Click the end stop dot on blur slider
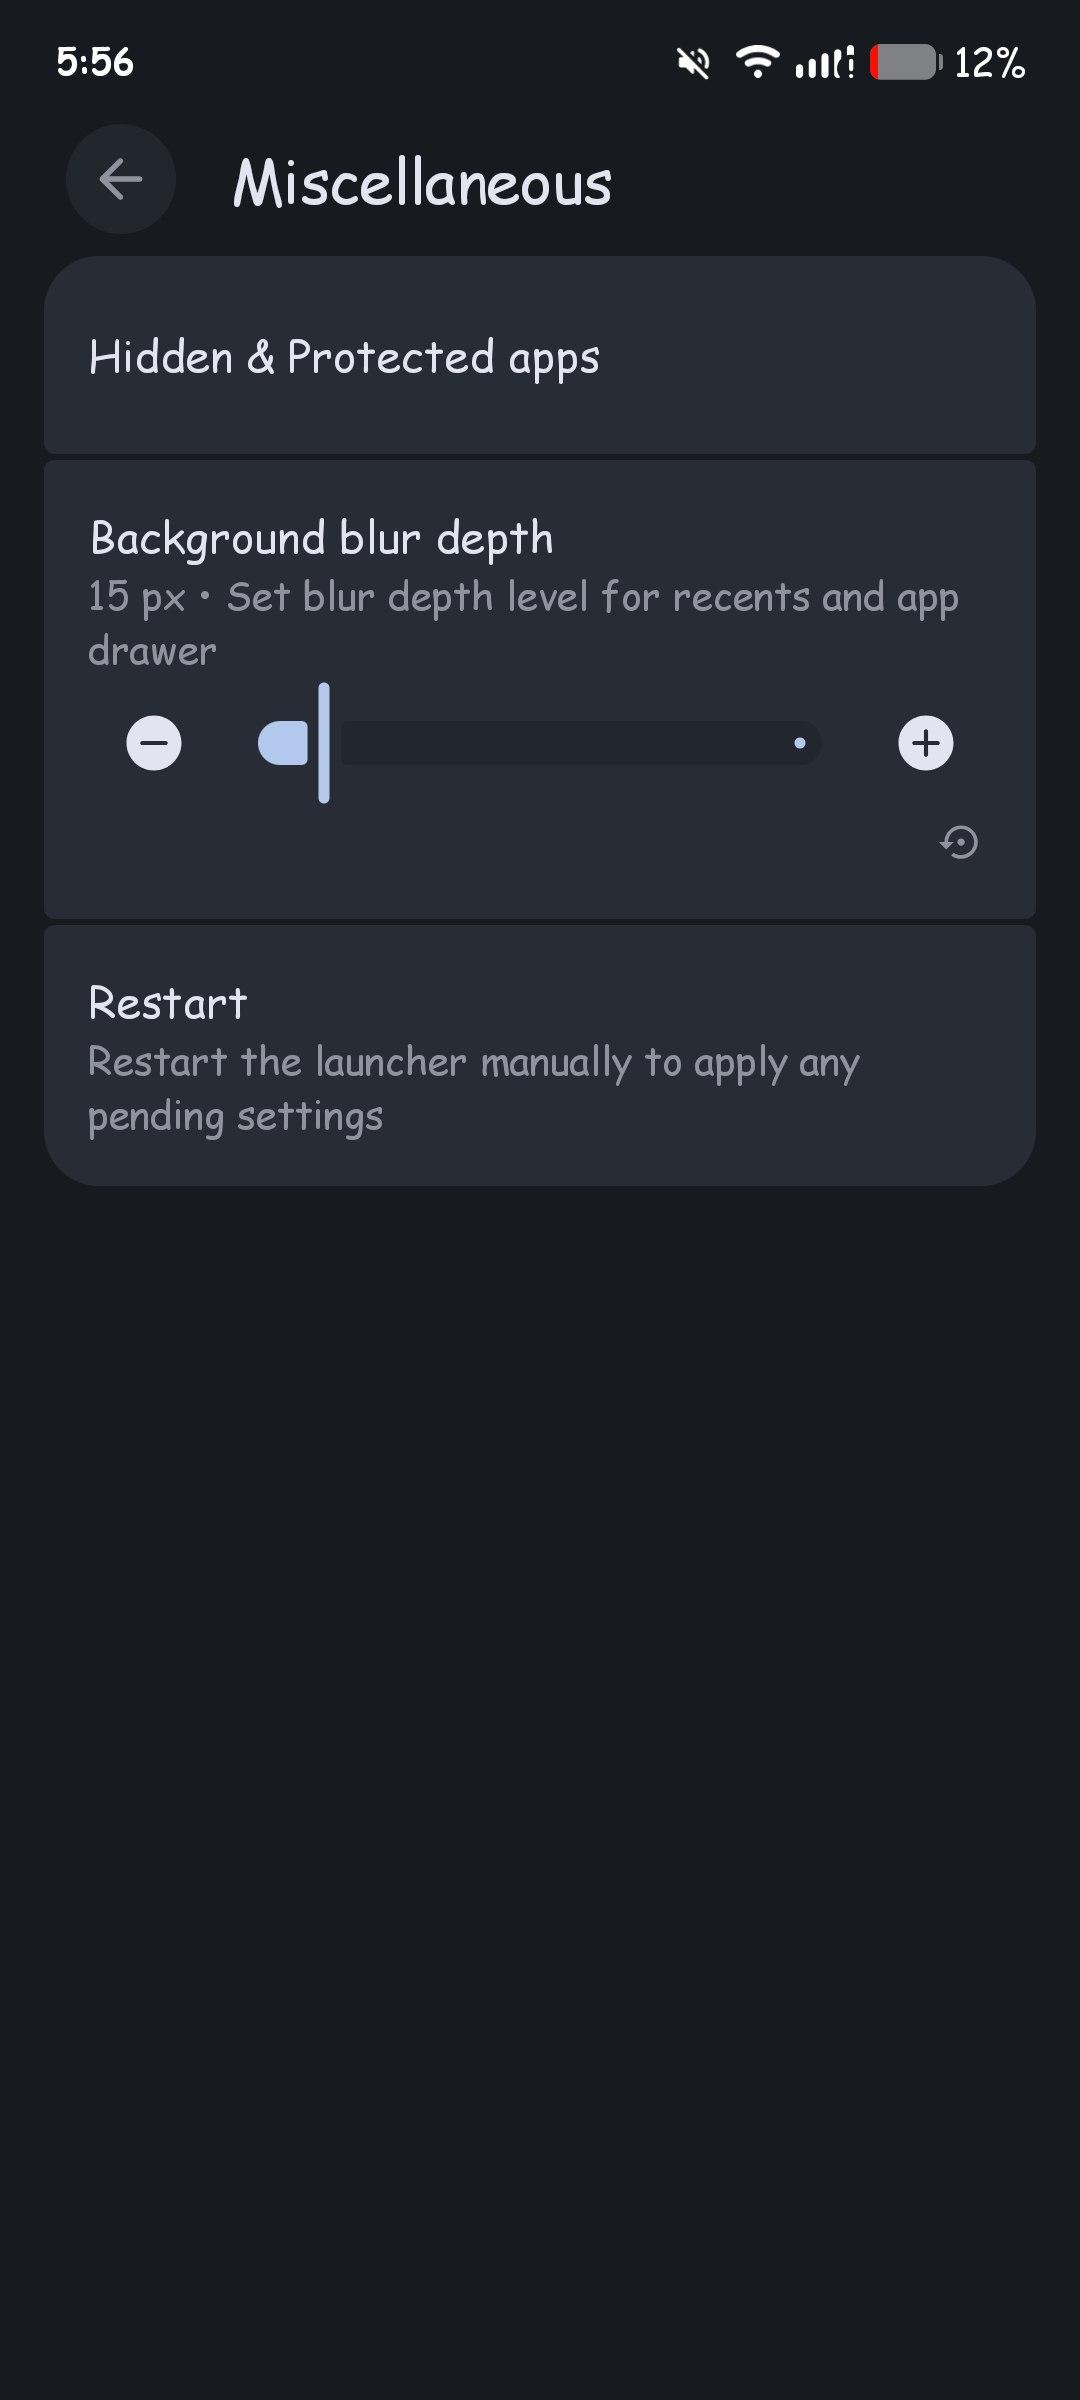This screenshot has width=1080, height=2400. (800, 743)
